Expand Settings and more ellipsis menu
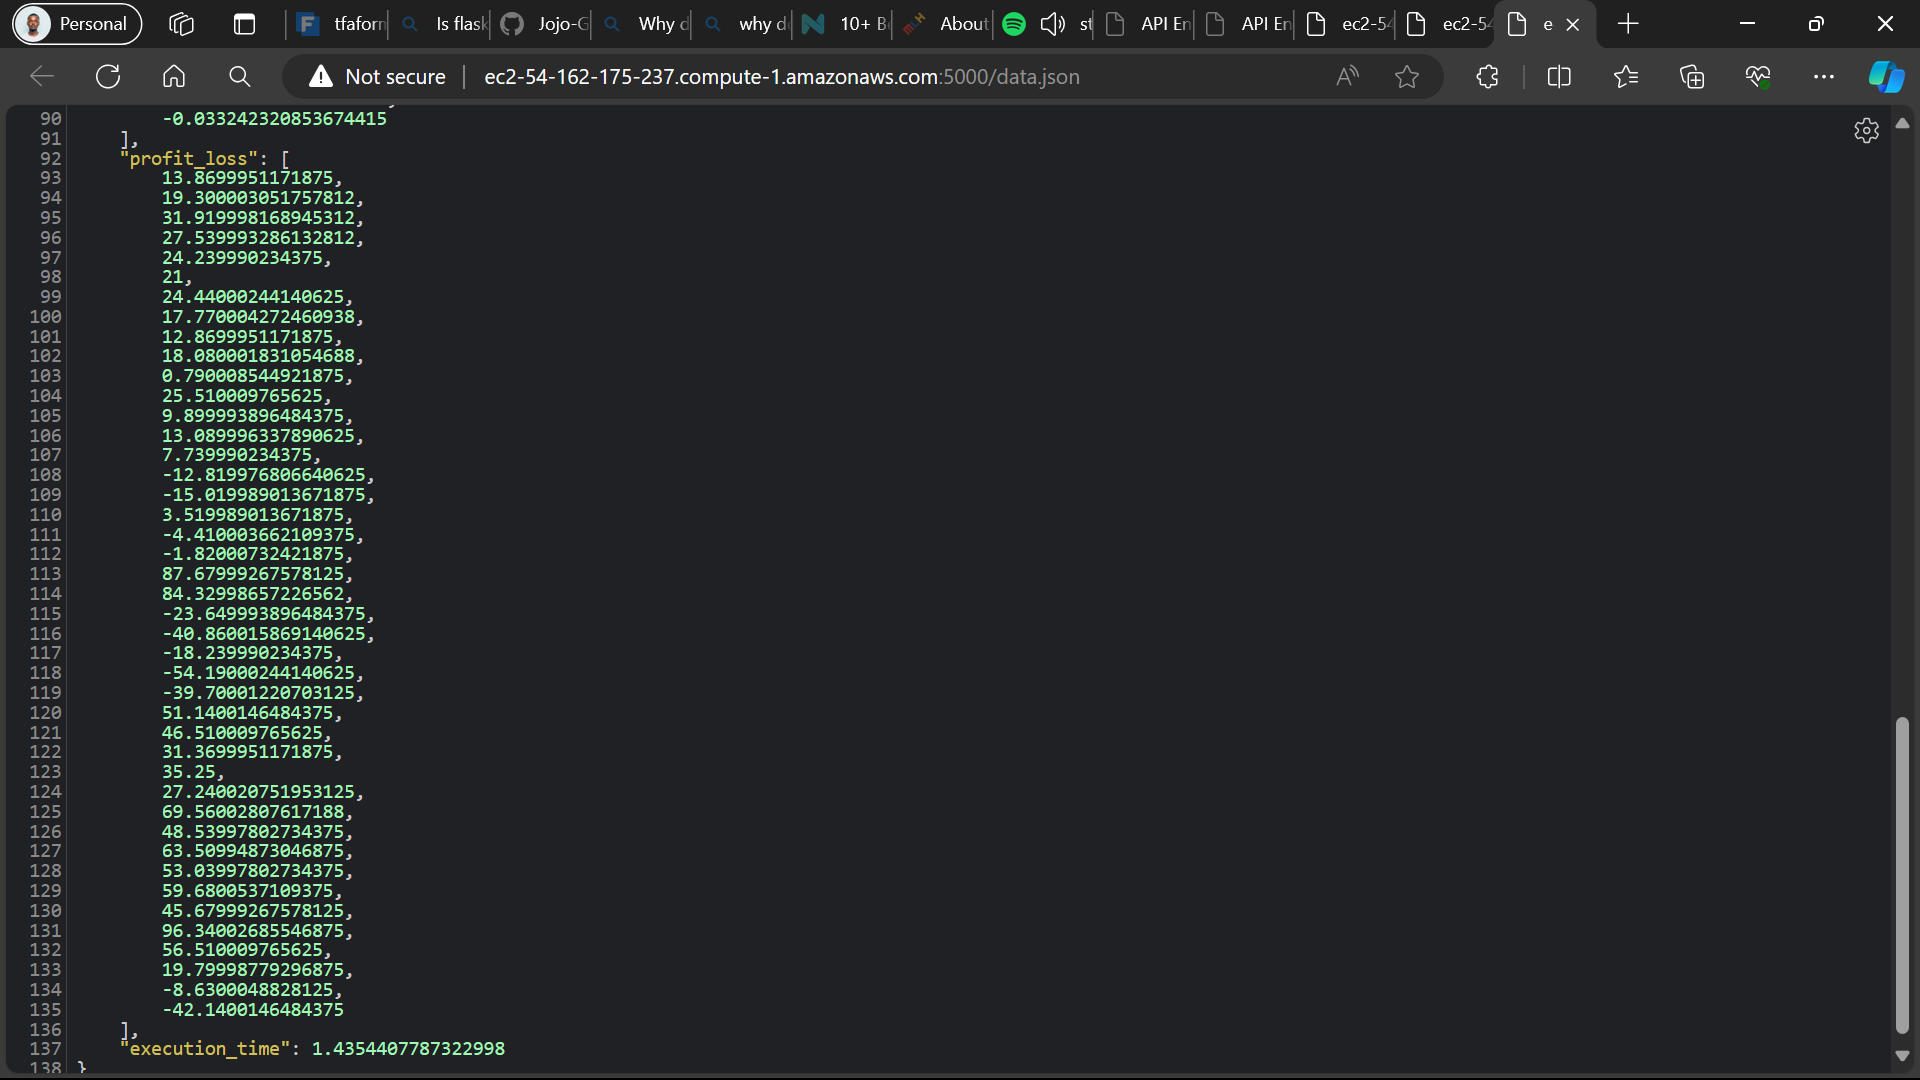The width and height of the screenshot is (1920, 1080). point(1824,77)
